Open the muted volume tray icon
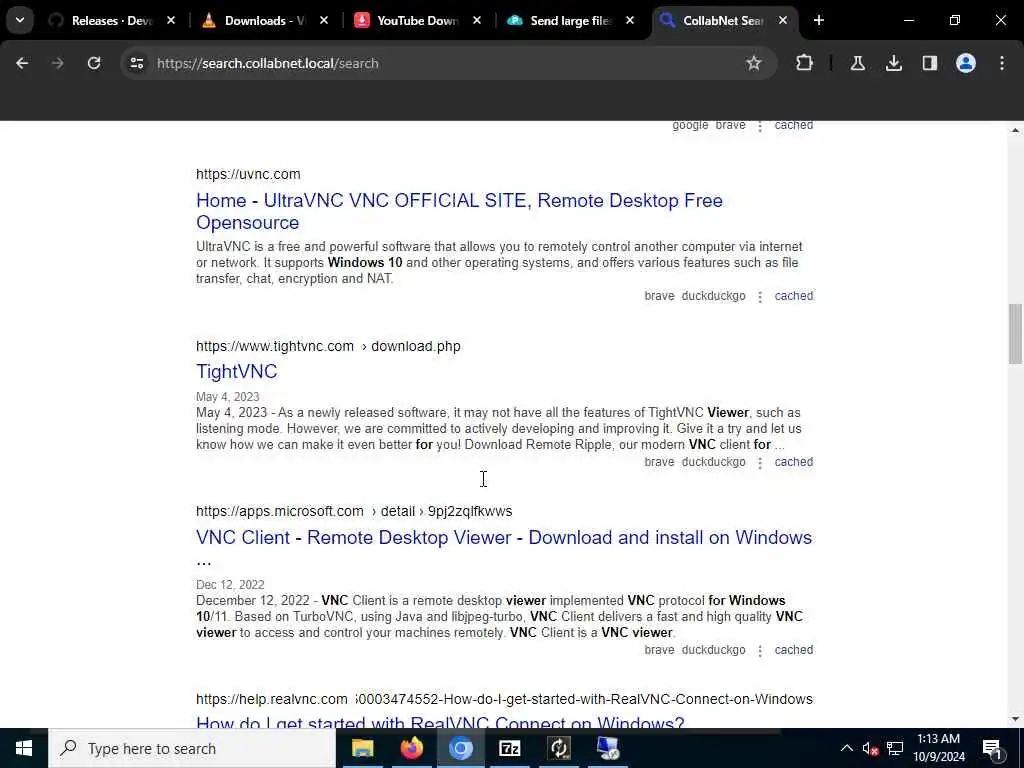The image size is (1024, 768). [870, 748]
